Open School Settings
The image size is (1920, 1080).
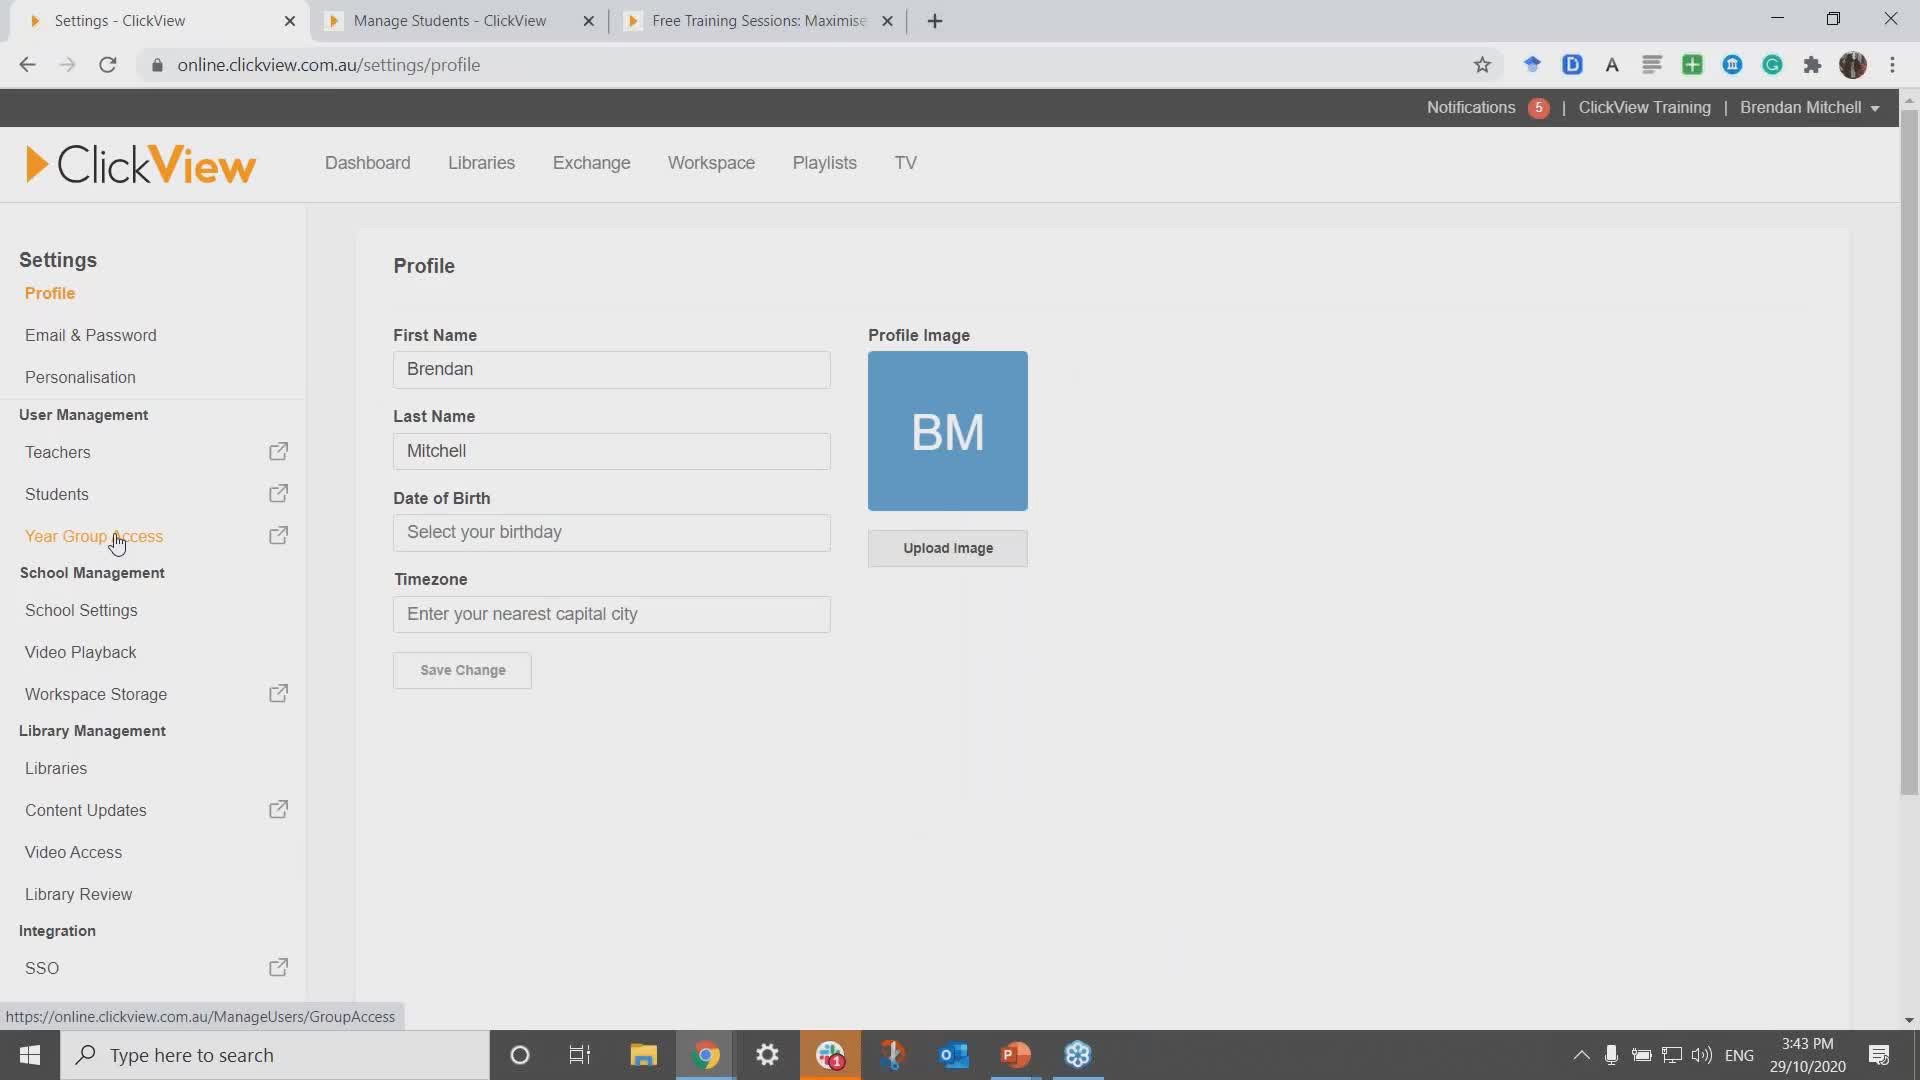(81, 611)
